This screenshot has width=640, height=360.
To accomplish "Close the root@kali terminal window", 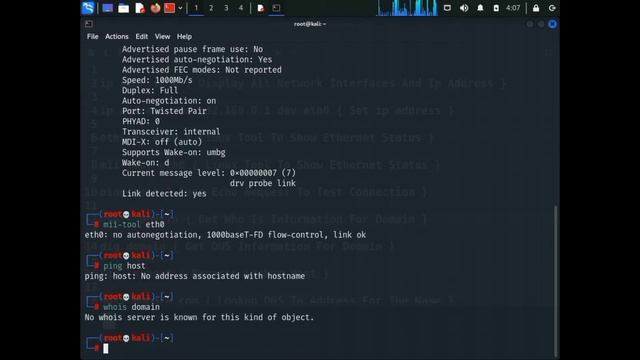I will pyautogui.click(x=552, y=24).
